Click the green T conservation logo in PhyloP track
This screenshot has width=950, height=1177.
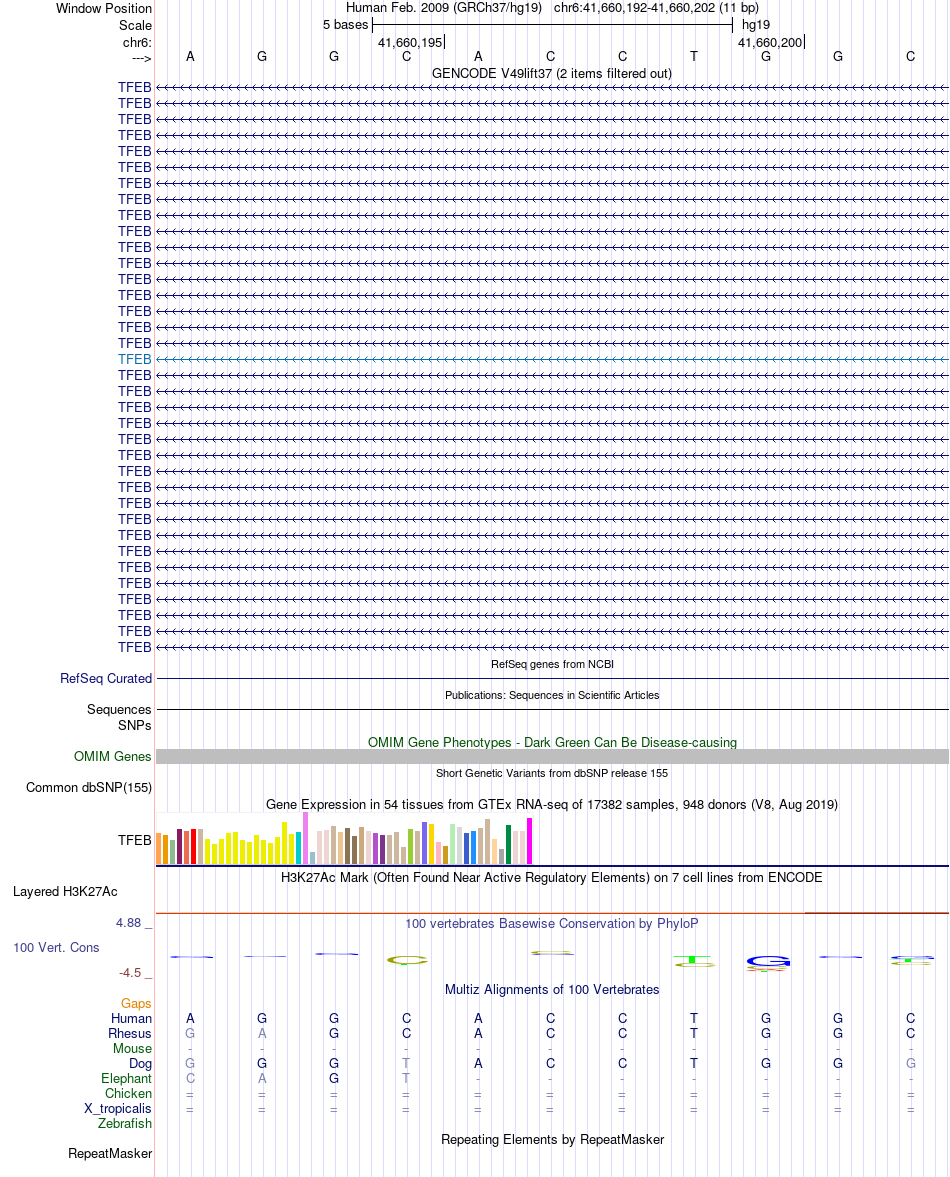[x=693, y=960]
